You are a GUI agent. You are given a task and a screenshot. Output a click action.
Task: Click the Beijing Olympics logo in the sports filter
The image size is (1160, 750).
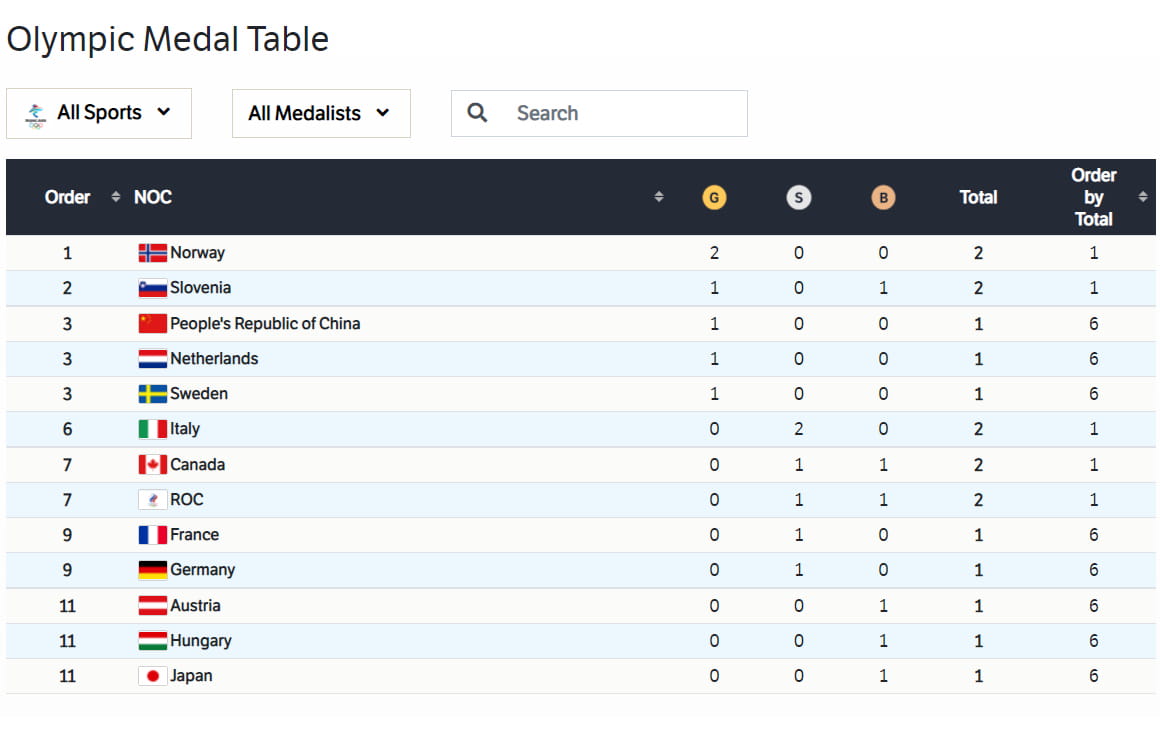pos(35,114)
